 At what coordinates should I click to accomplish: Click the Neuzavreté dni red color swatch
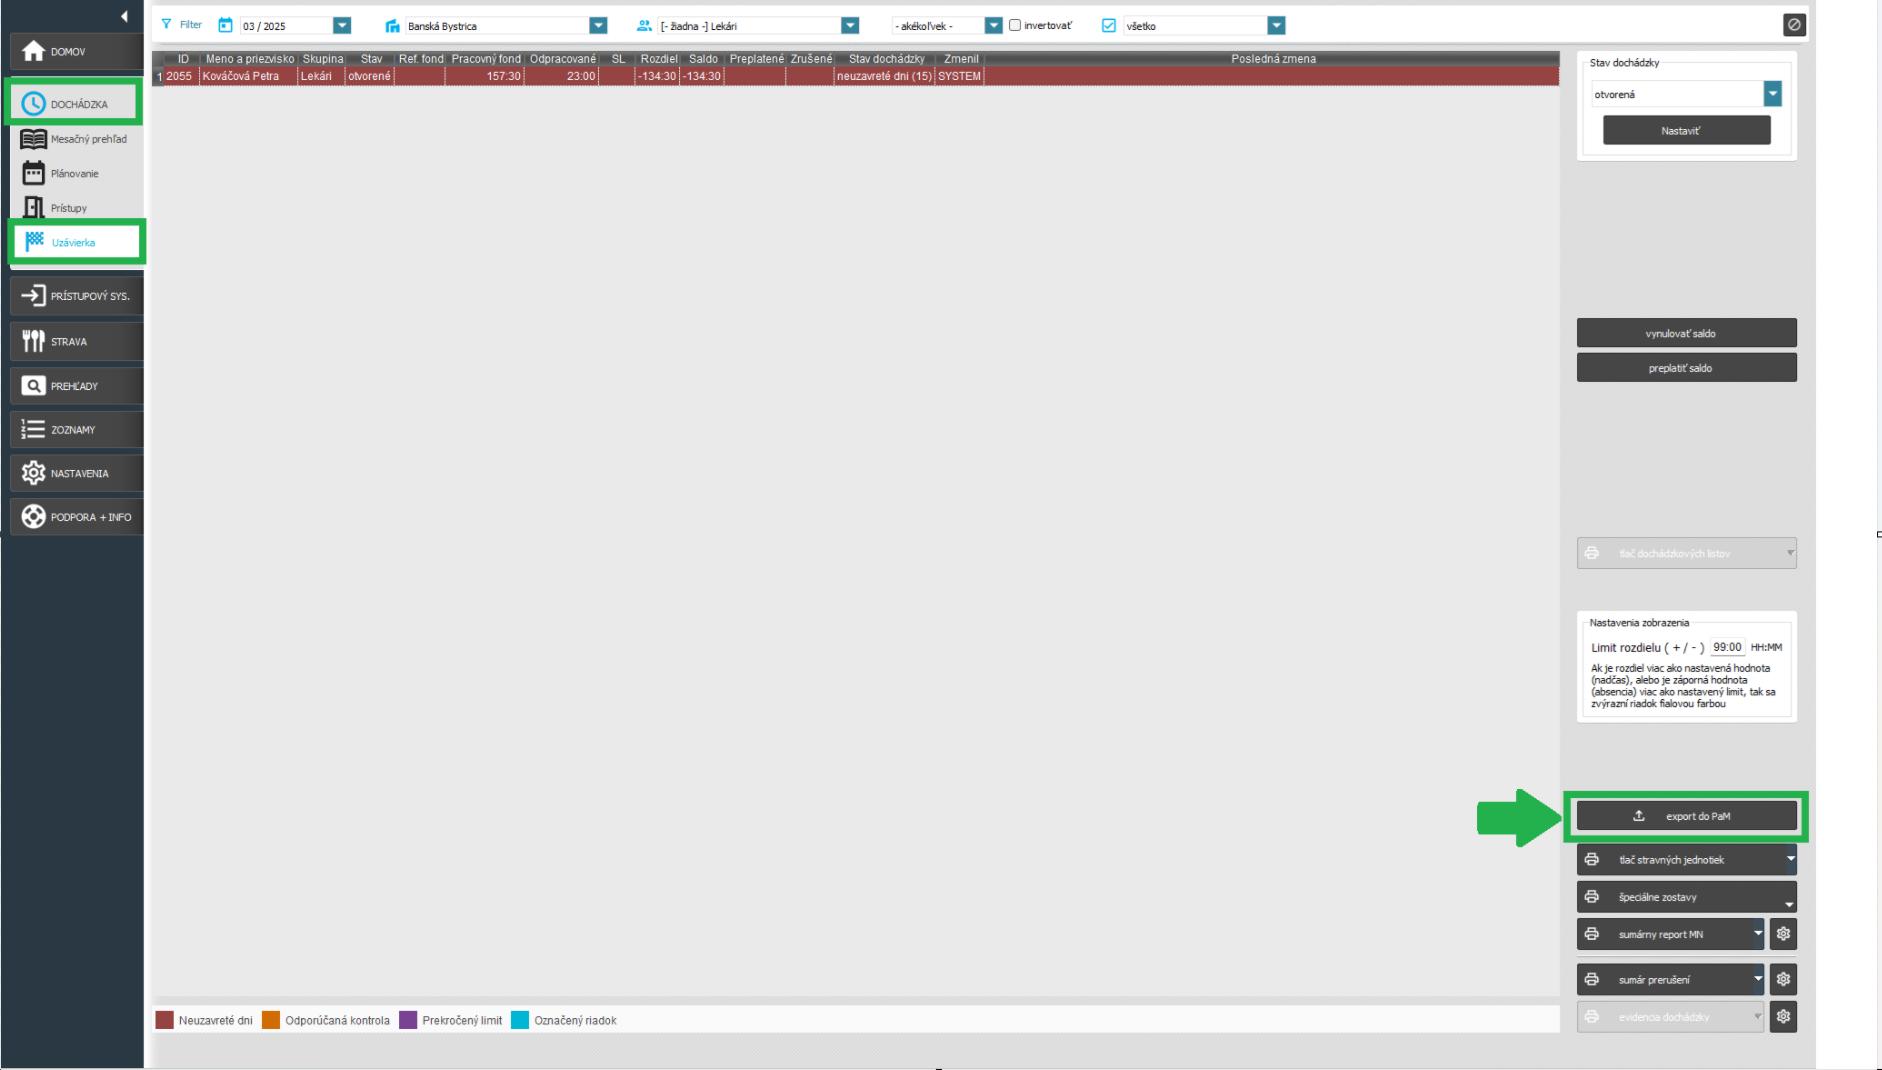[164, 1020]
